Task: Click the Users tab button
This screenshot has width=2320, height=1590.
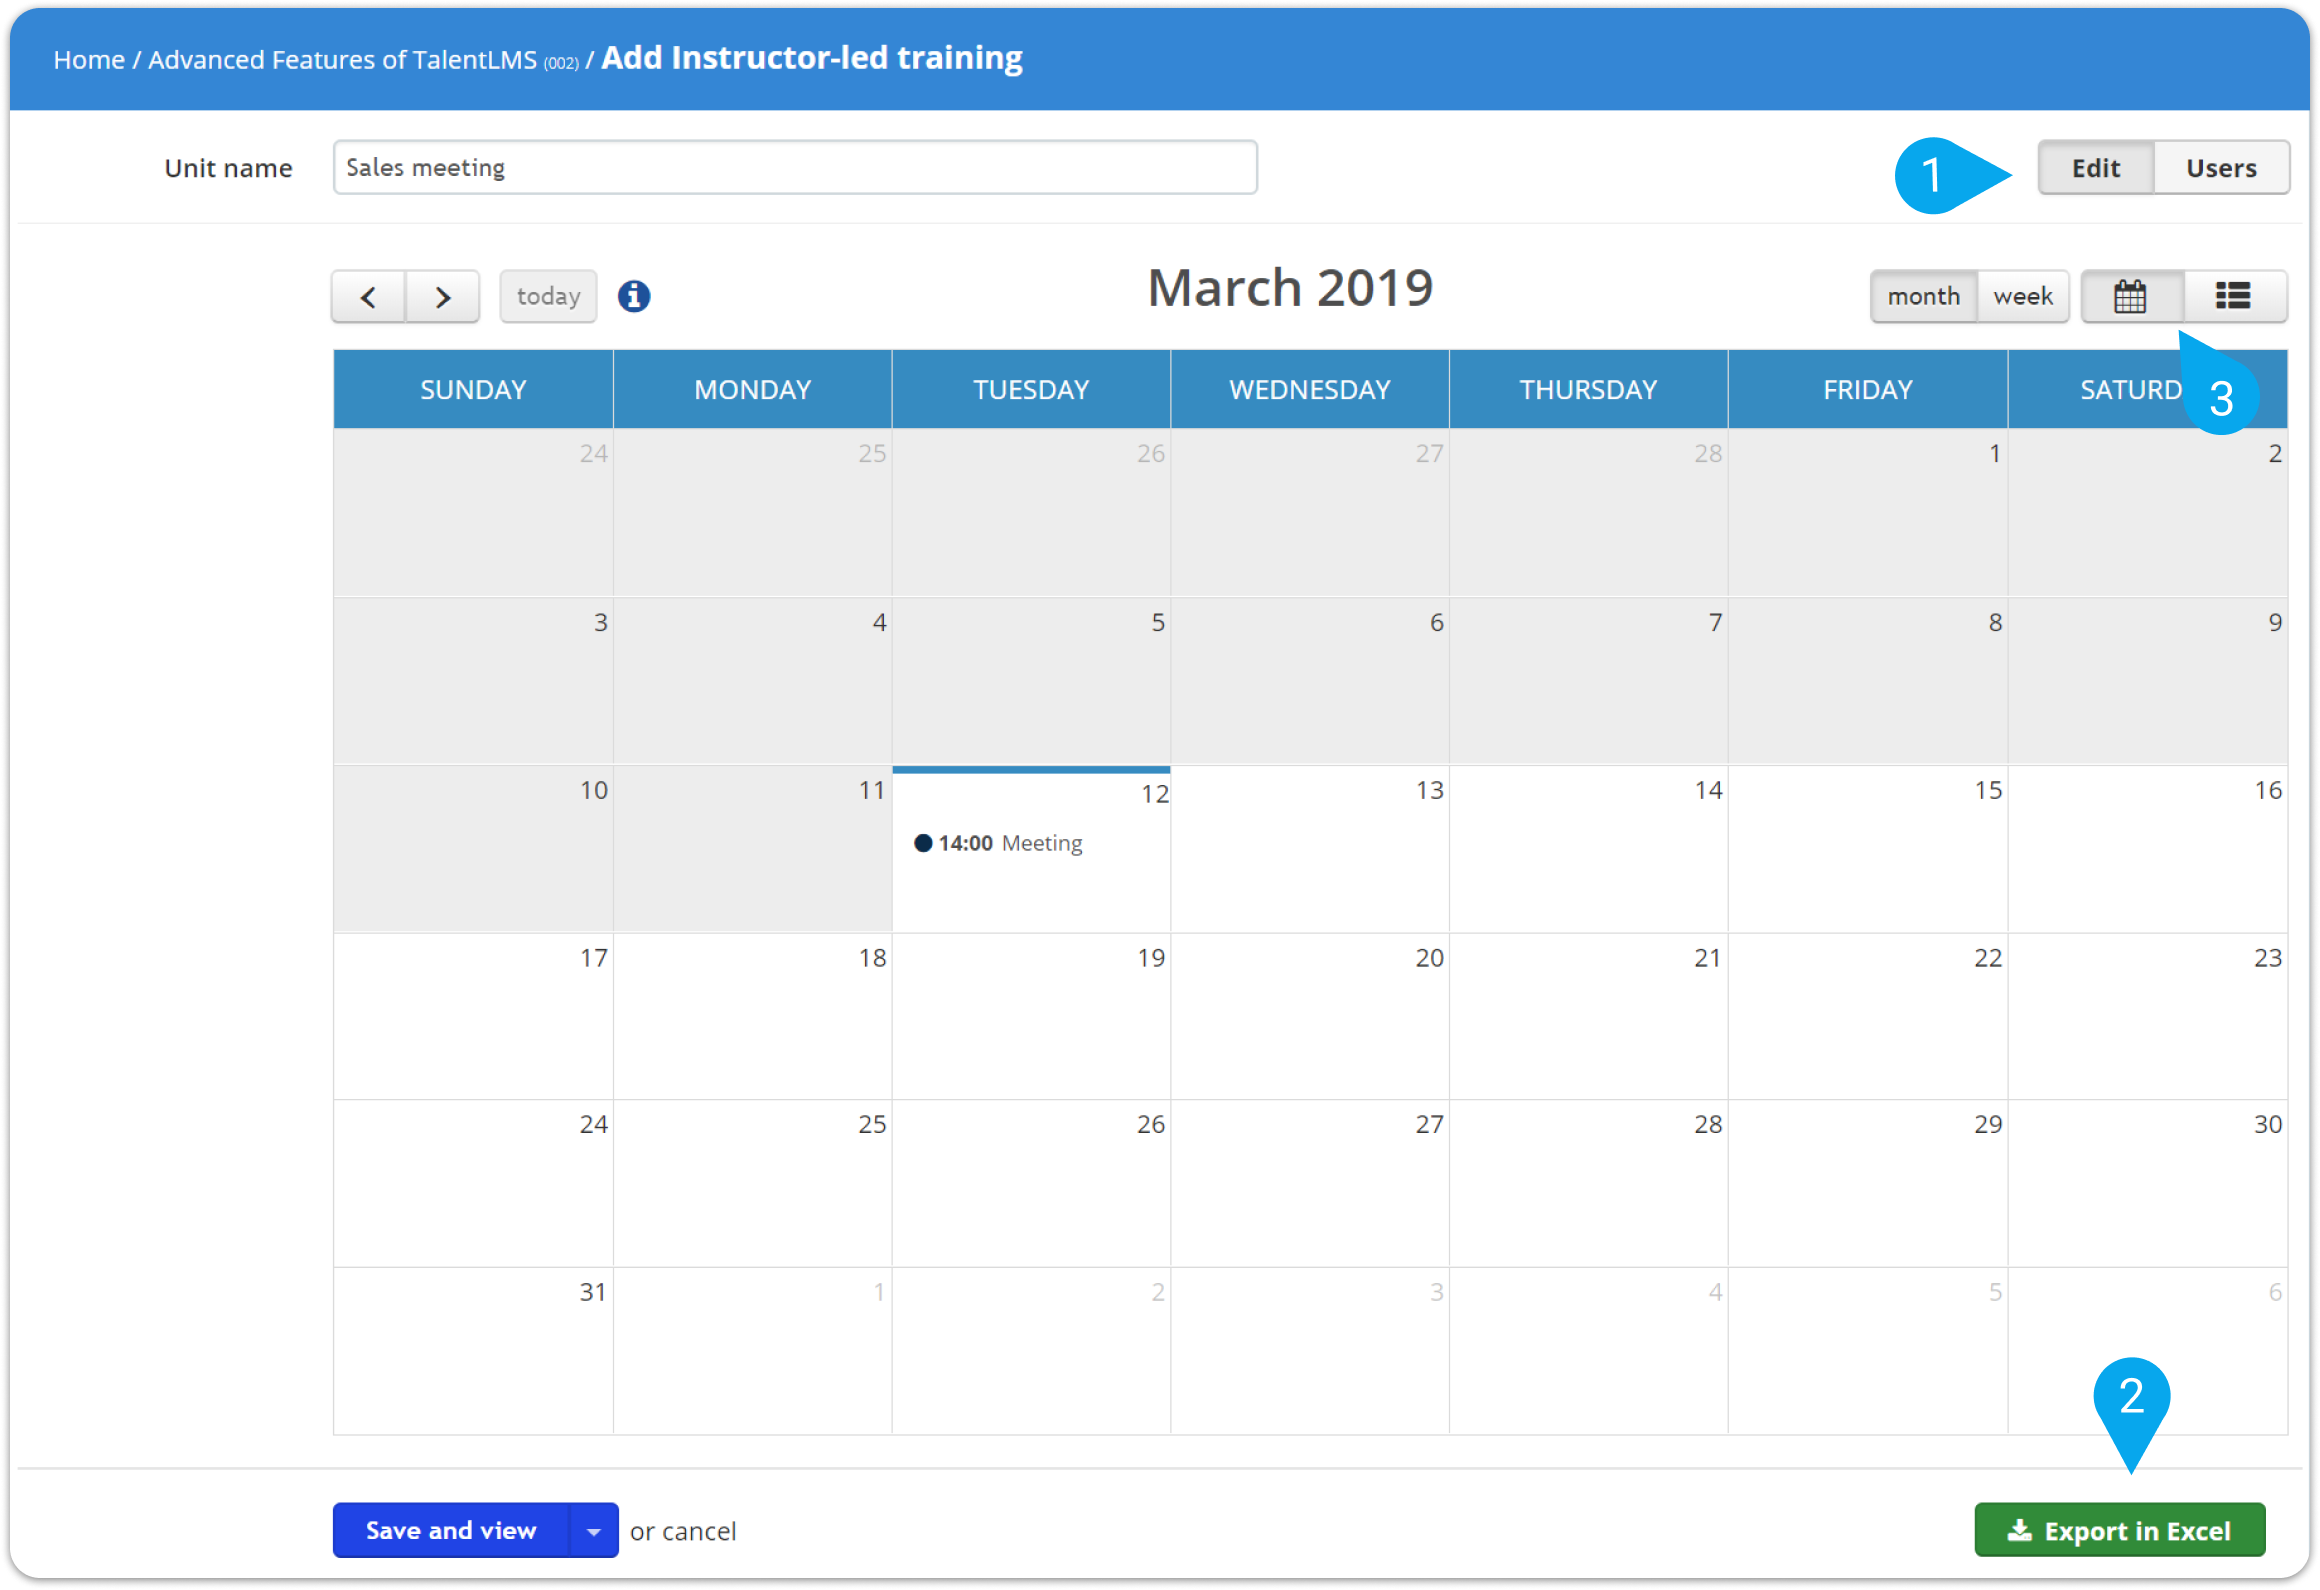Action: (x=2218, y=167)
